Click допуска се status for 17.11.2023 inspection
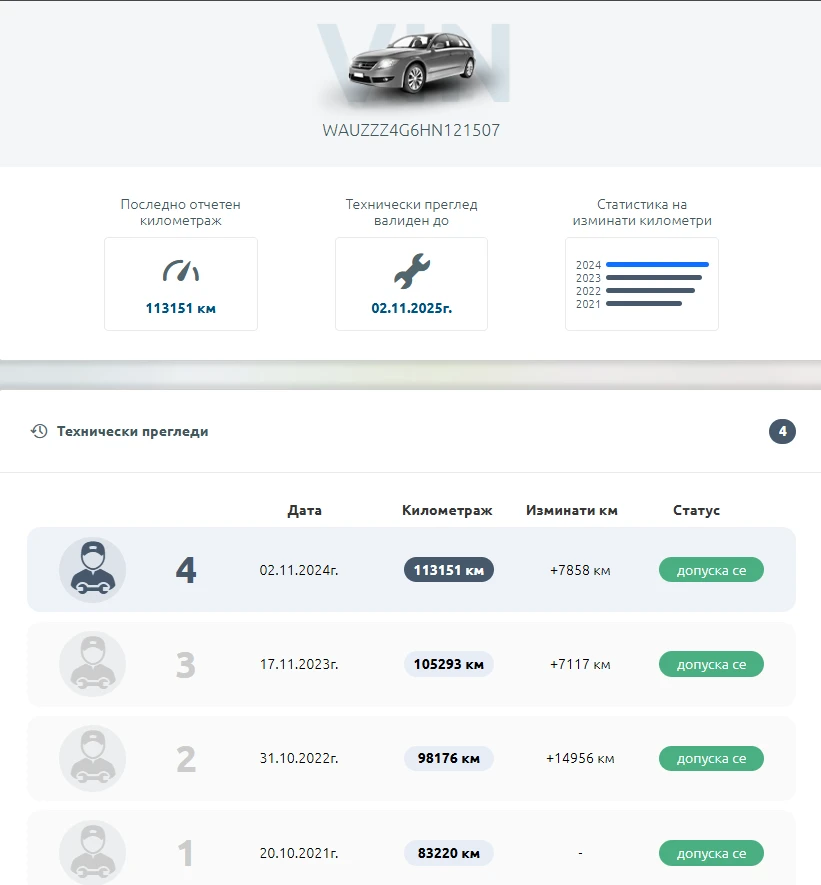 tap(711, 664)
